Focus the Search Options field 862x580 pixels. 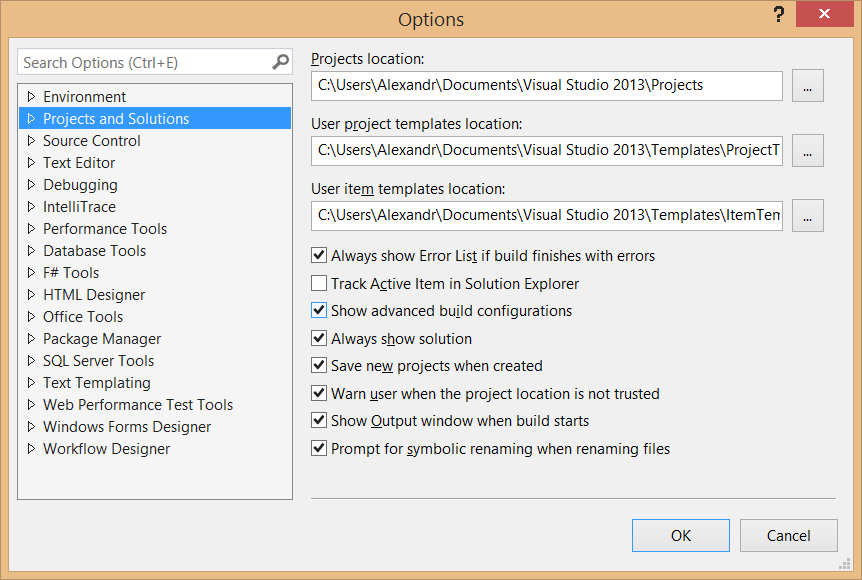pyautogui.click(x=155, y=62)
